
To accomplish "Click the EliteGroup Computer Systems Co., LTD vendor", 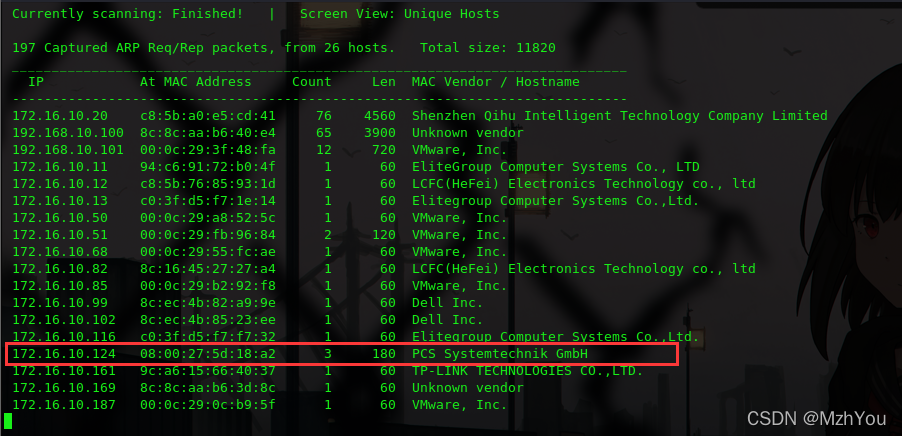I will click(556, 167).
